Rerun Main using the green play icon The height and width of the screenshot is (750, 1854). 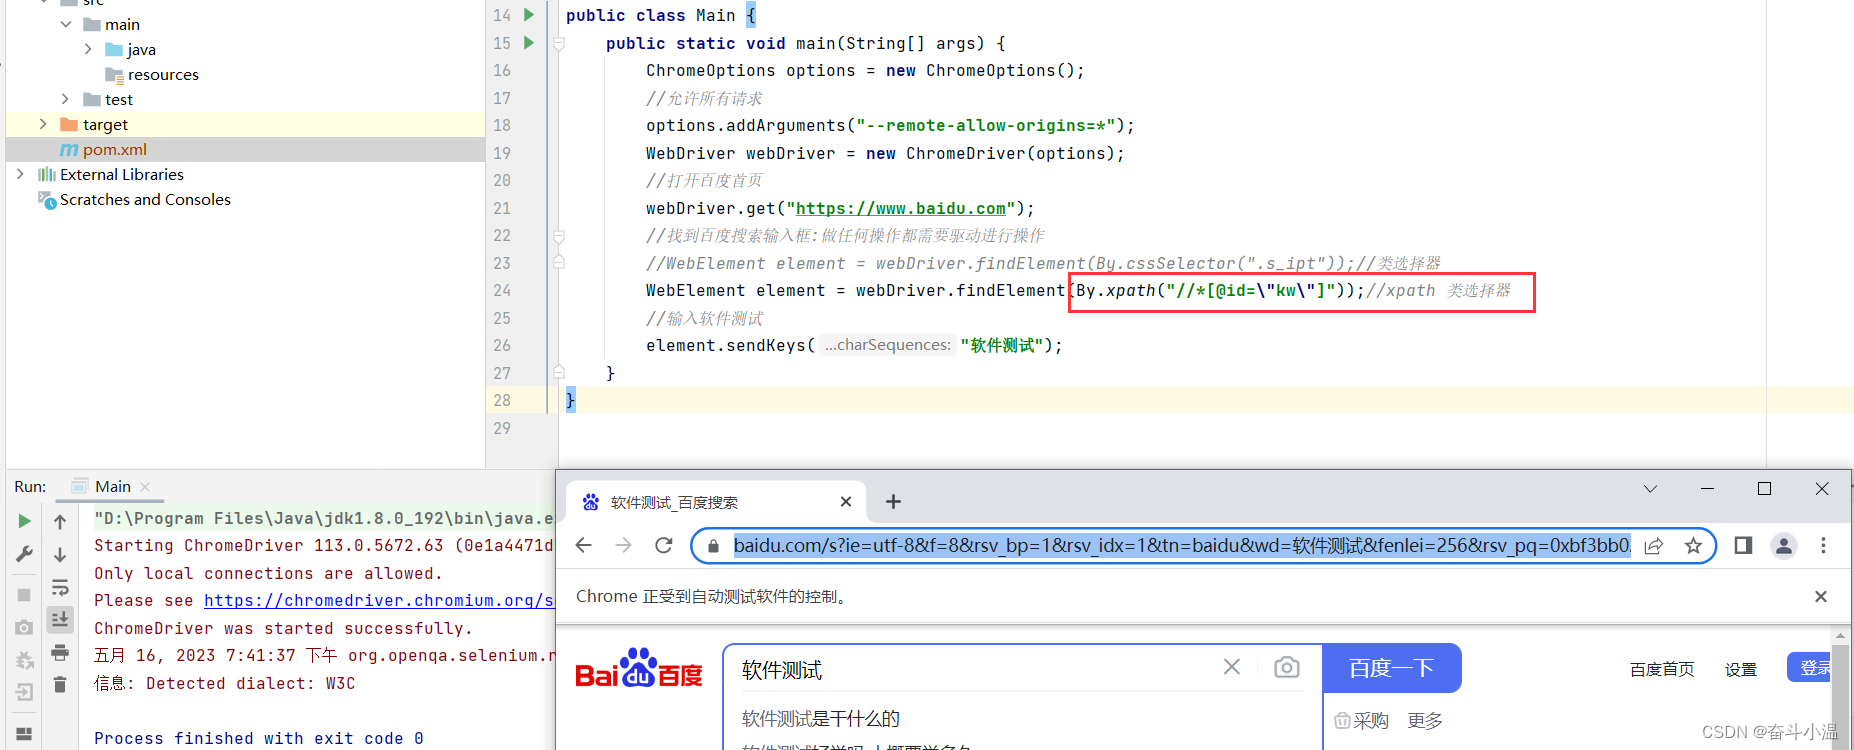coord(24,521)
